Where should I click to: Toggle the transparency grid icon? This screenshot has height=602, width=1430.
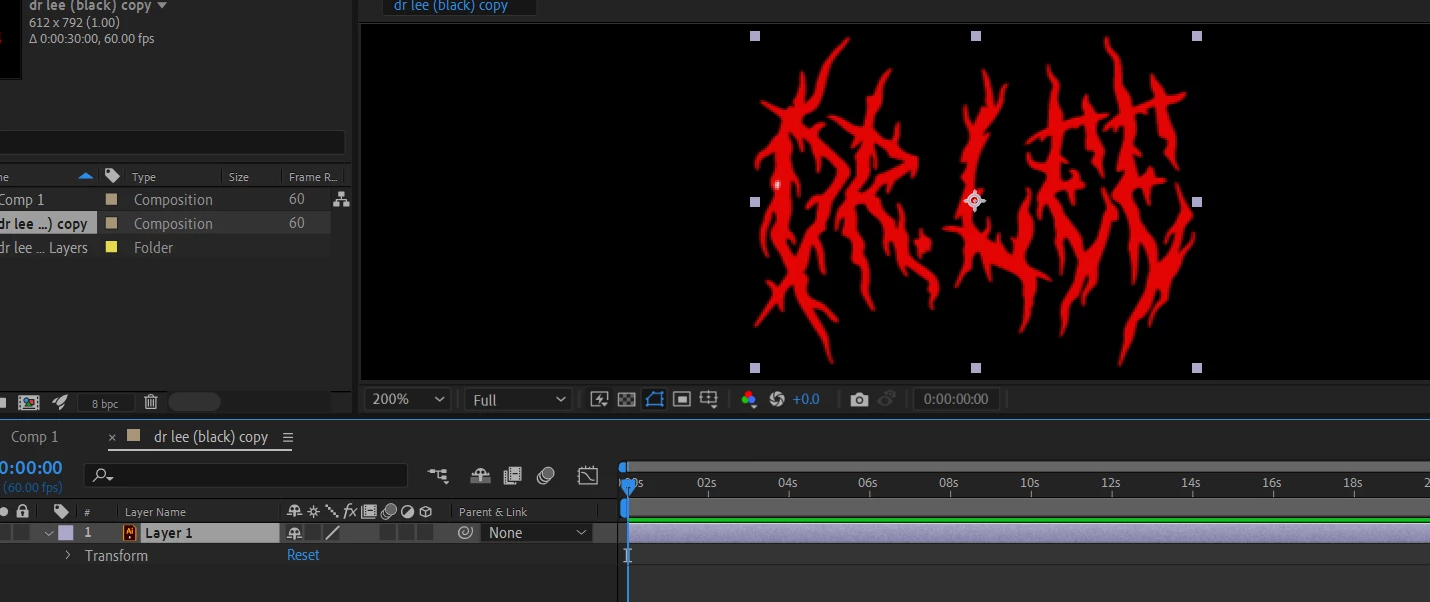627,399
